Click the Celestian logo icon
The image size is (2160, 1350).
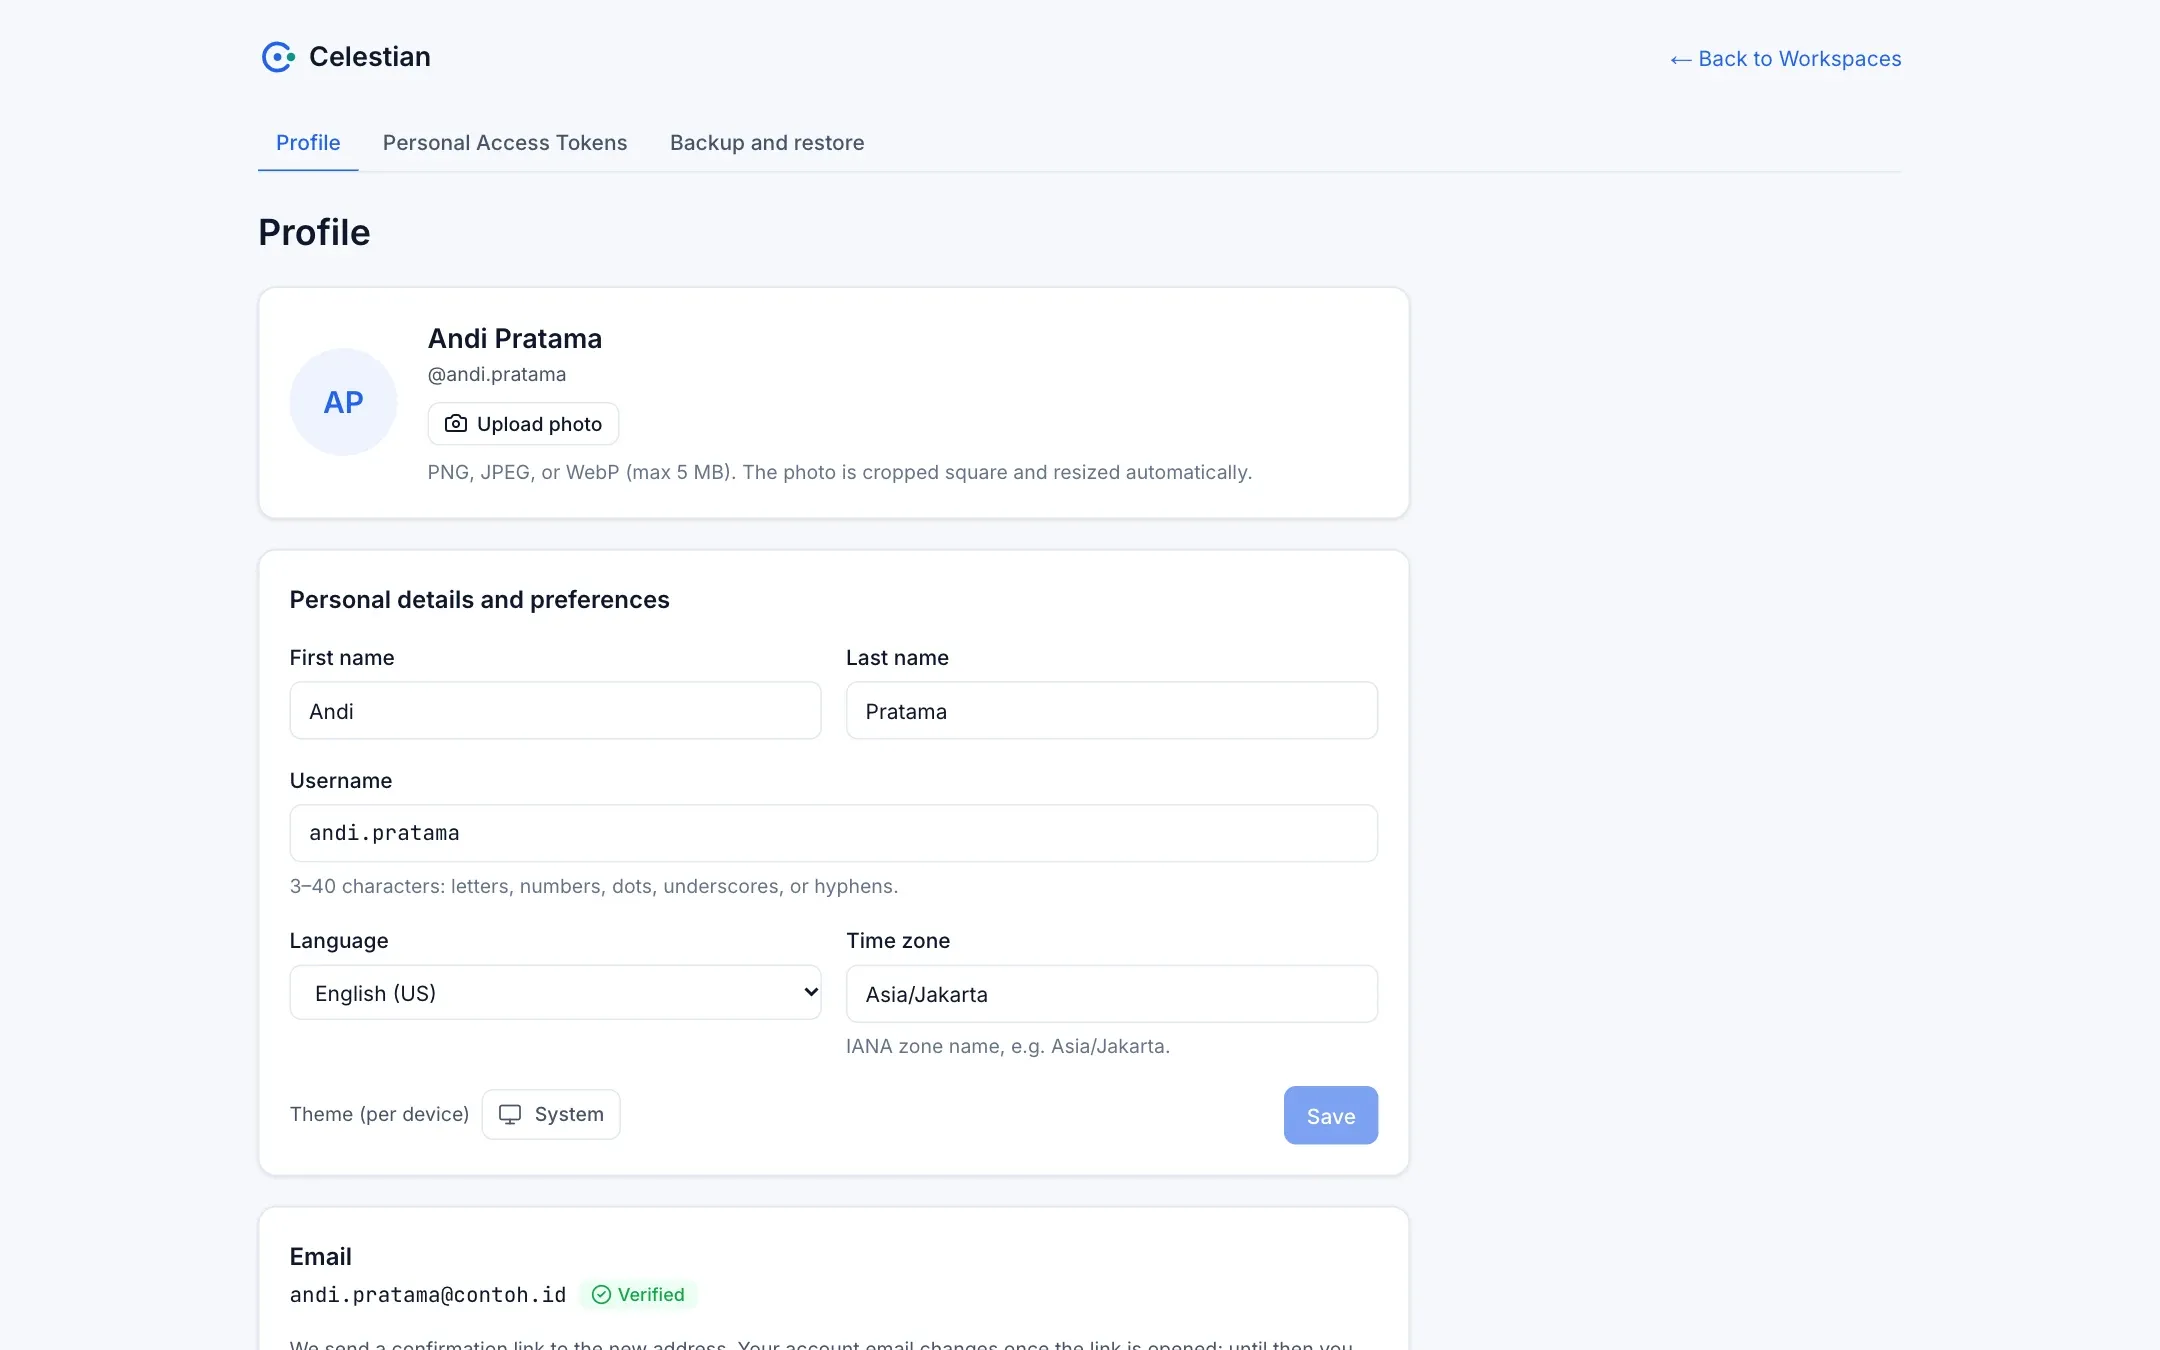pyautogui.click(x=278, y=57)
